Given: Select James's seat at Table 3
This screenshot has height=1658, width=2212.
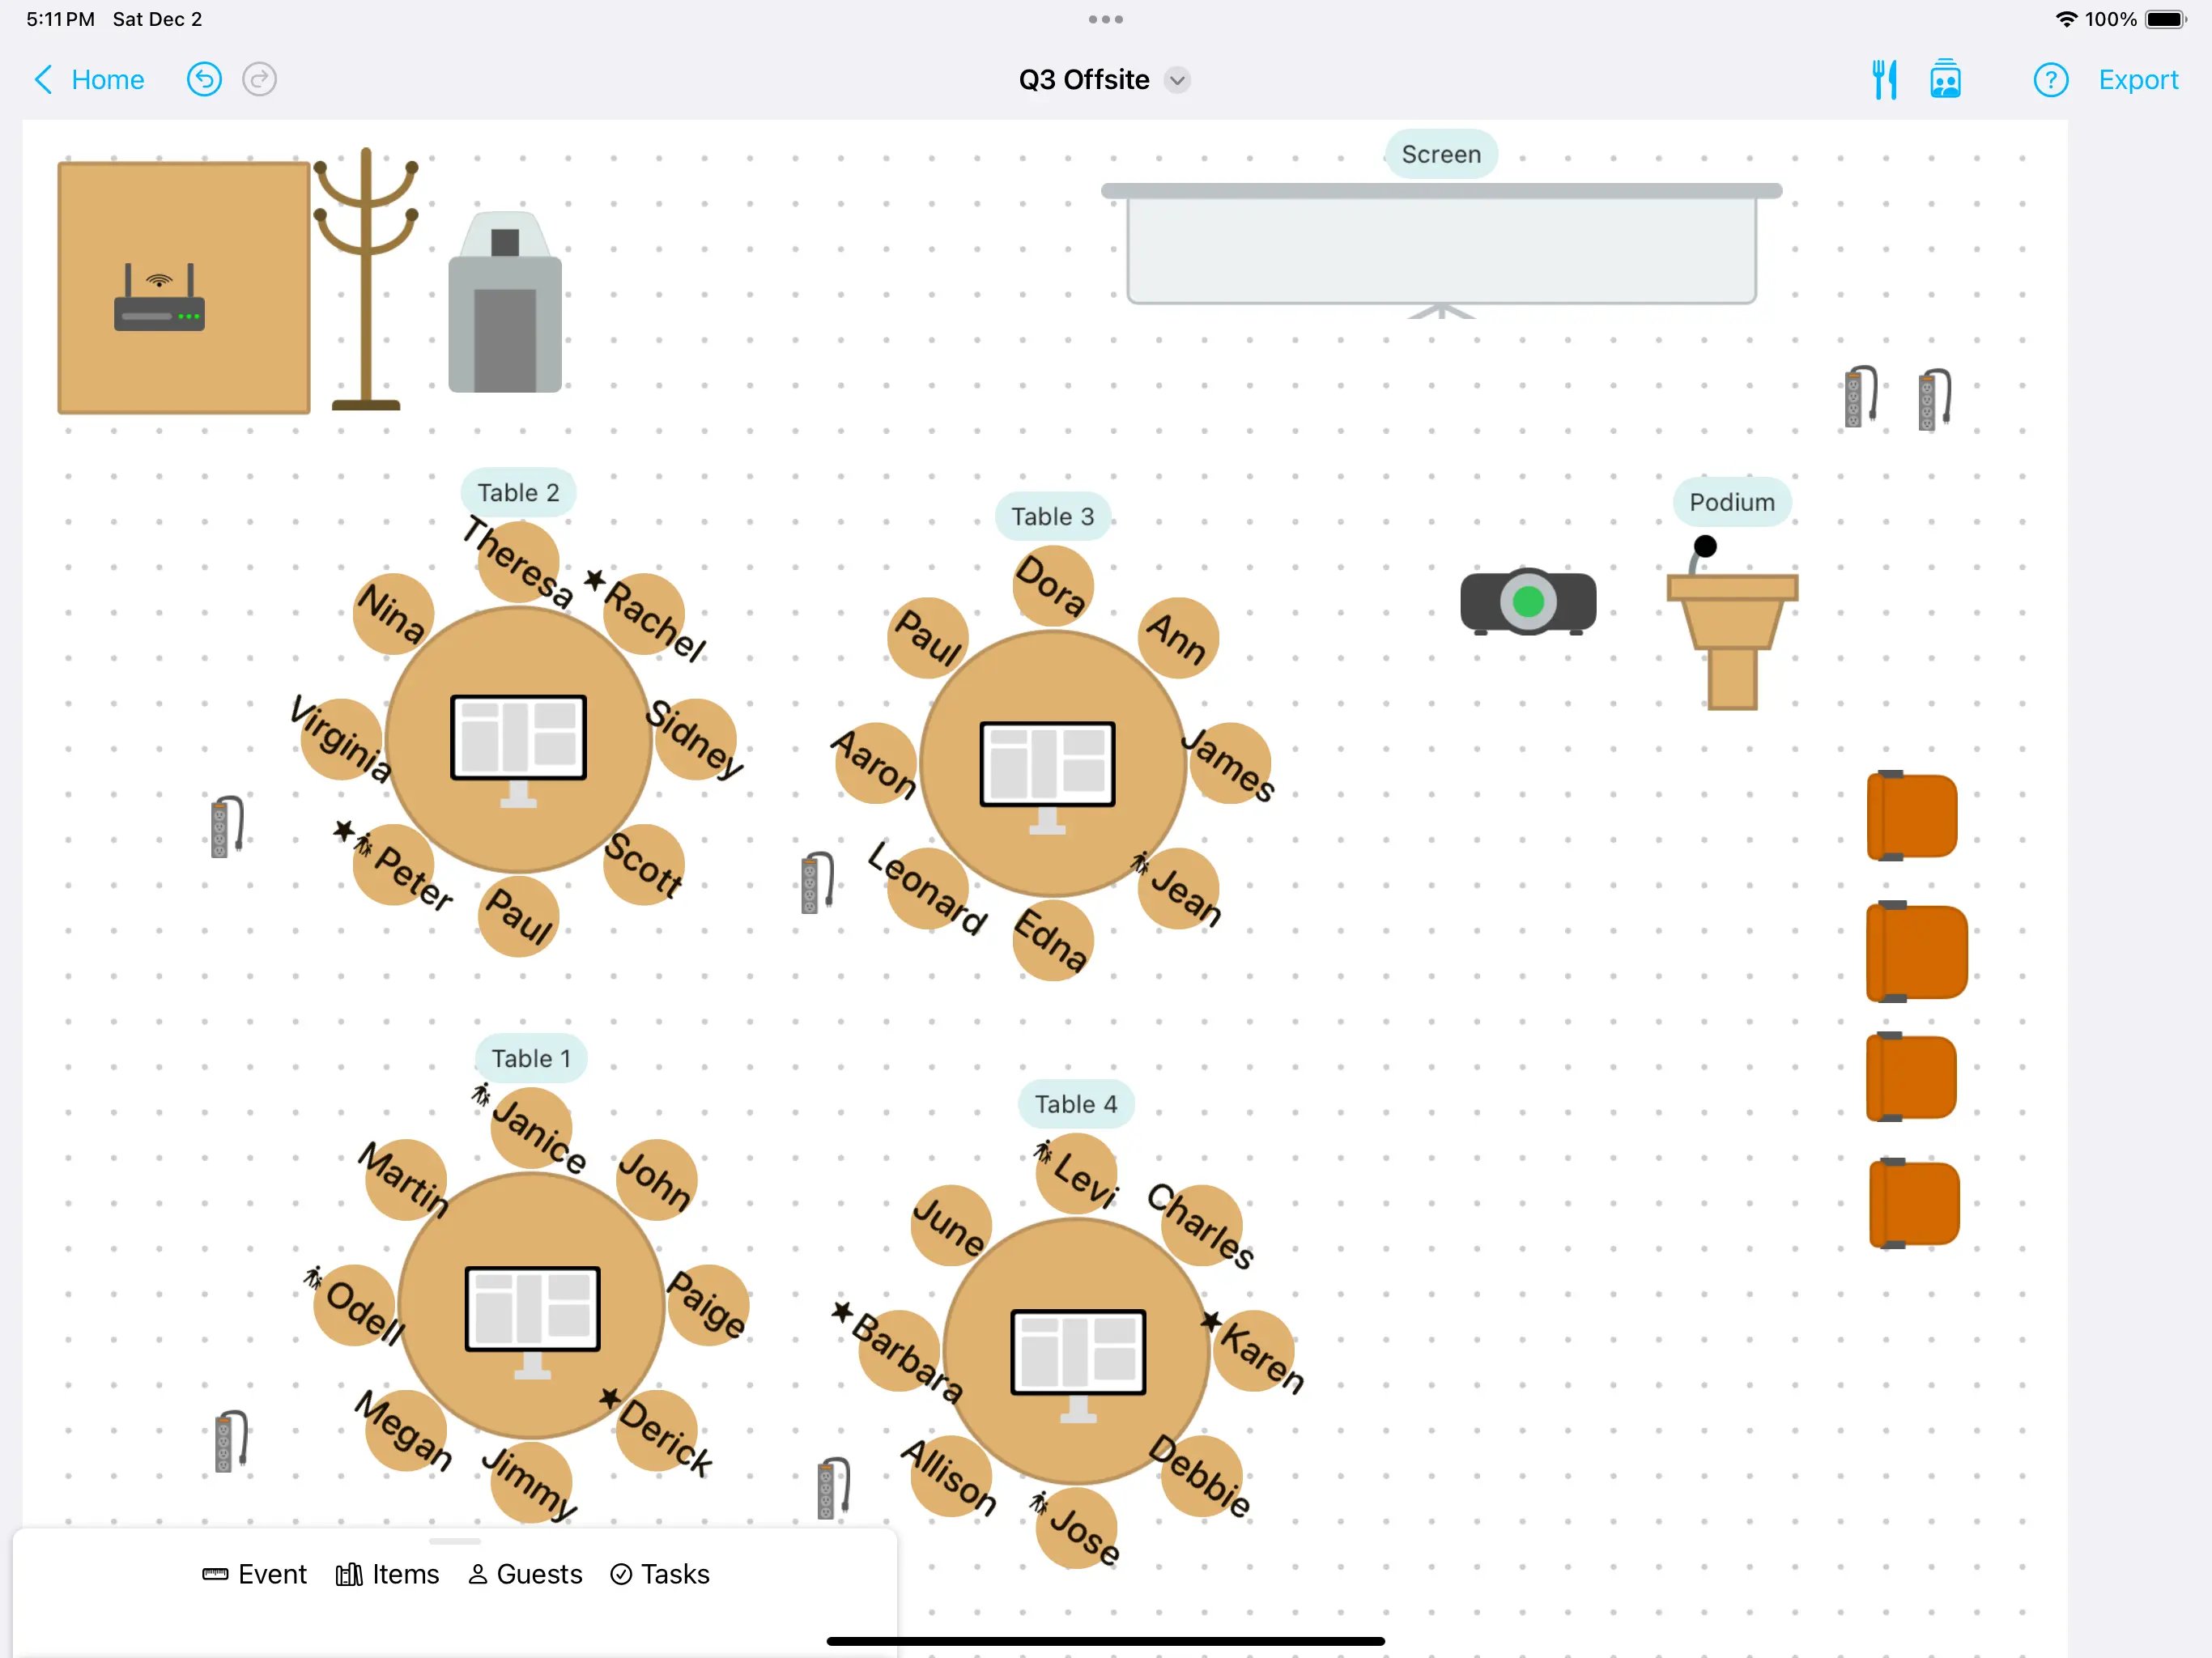Looking at the screenshot, I should tap(1230, 763).
